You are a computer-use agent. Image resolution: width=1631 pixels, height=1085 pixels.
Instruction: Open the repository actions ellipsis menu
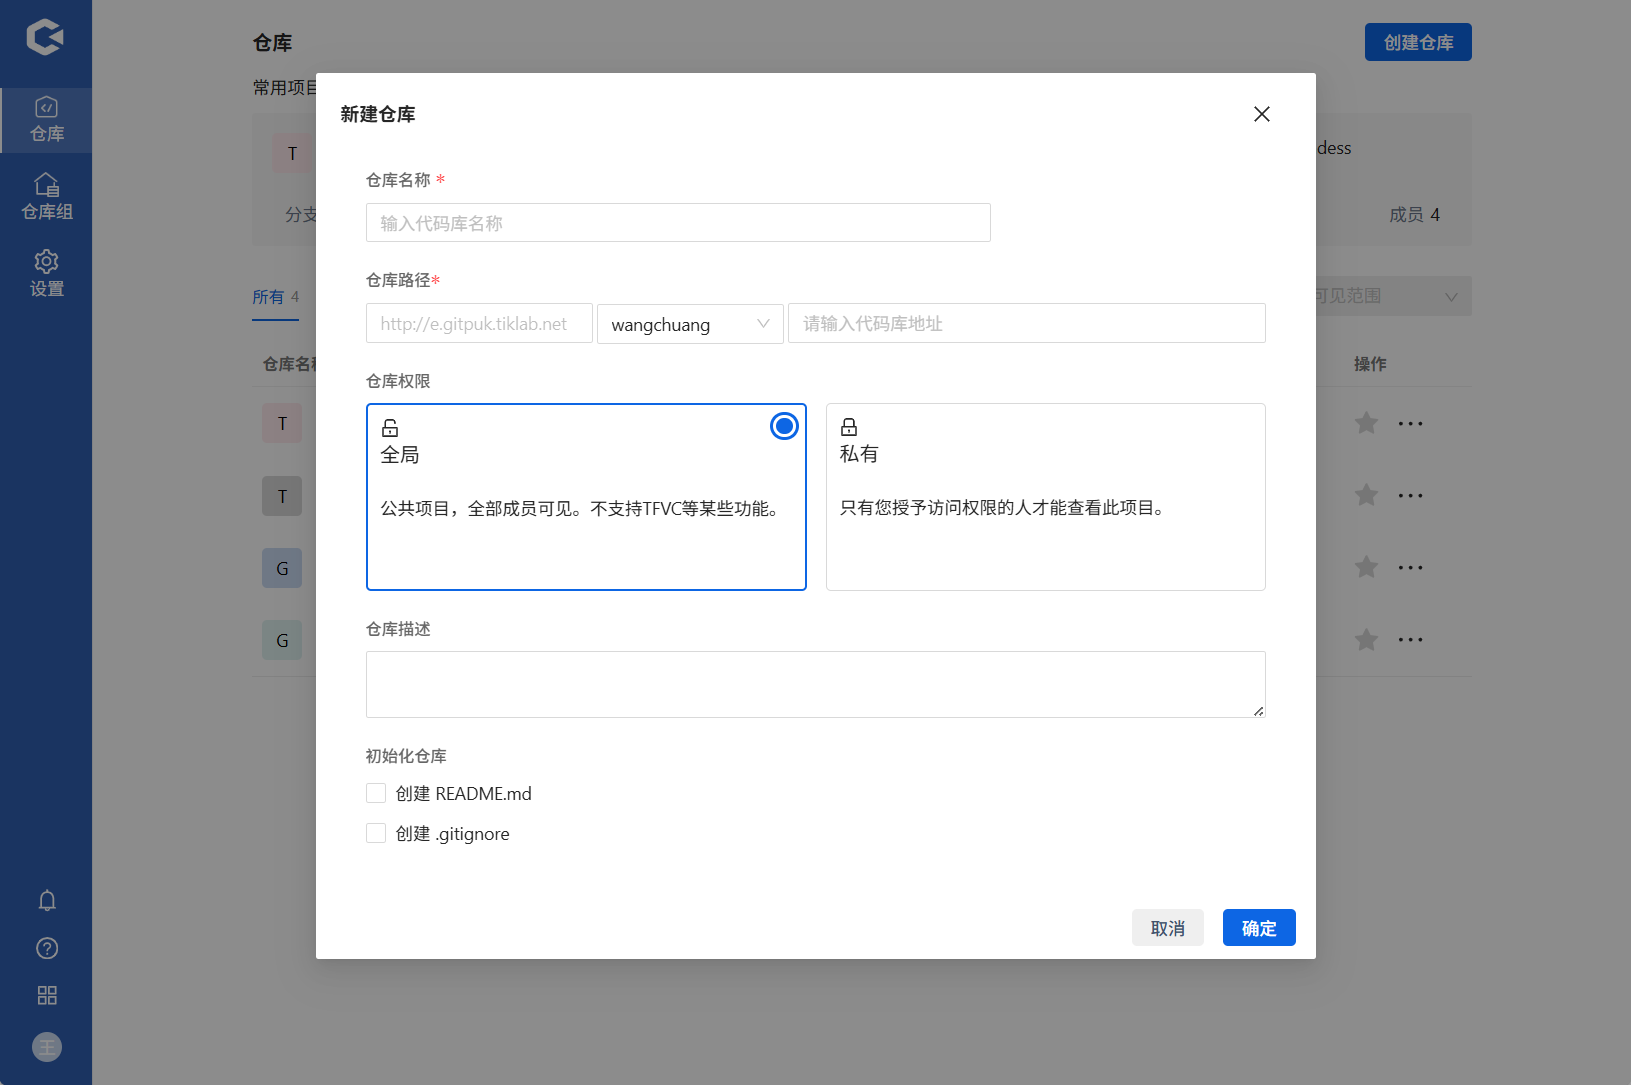pos(1410,422)
